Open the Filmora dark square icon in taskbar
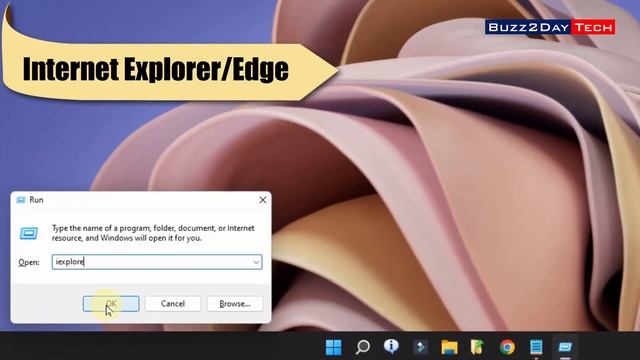640x360 pixels. (420, 347)
